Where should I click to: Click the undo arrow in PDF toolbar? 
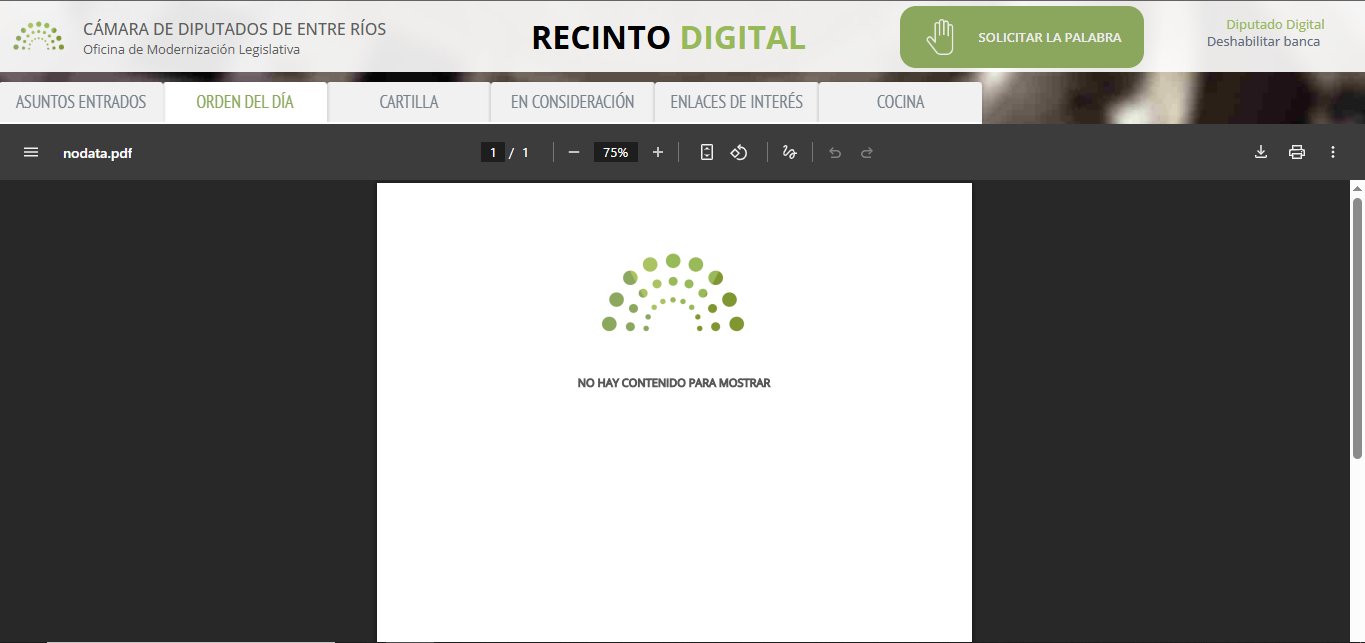coord(835,152)
